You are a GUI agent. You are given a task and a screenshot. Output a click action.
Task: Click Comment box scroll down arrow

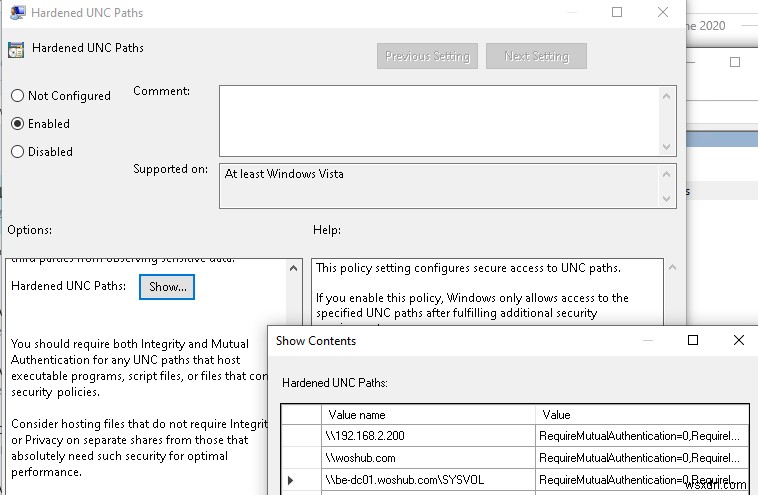click(667, 146)
